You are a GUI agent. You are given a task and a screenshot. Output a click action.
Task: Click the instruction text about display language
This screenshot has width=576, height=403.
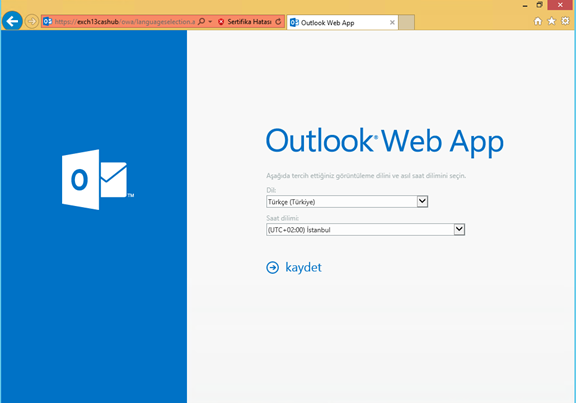(366, 176)
